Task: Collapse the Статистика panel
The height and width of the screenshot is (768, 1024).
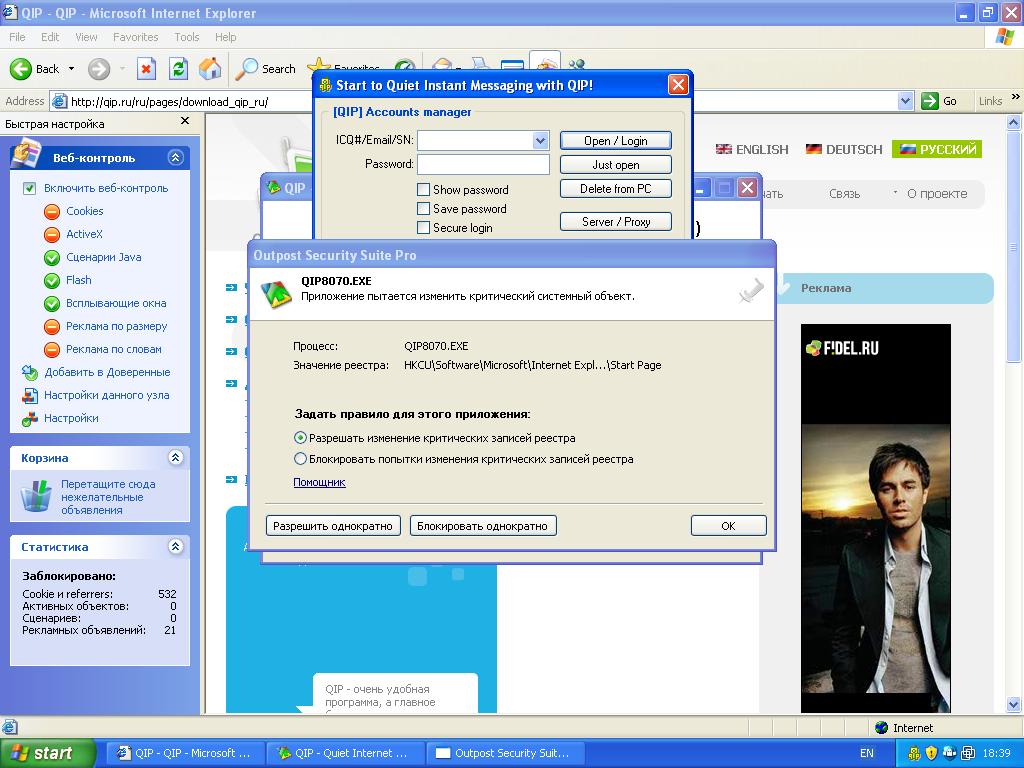Action: pyautogui.click(x=175, y=546)
